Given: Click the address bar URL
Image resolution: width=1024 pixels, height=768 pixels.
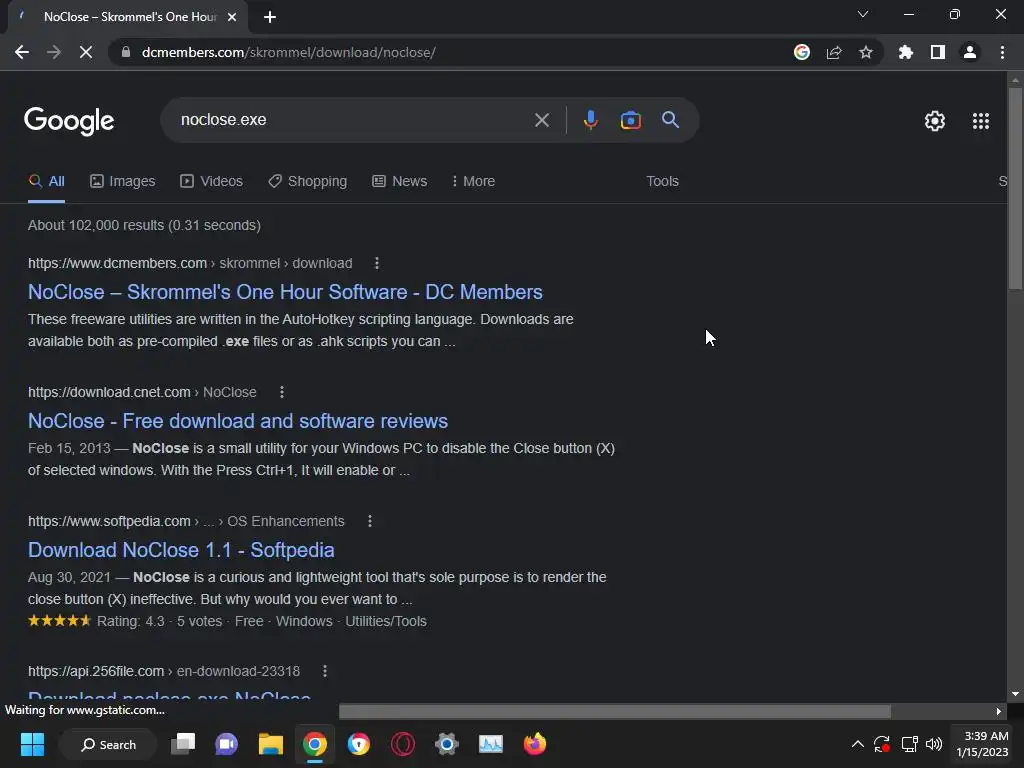Looking at the screenshot, I should (289, 52).
